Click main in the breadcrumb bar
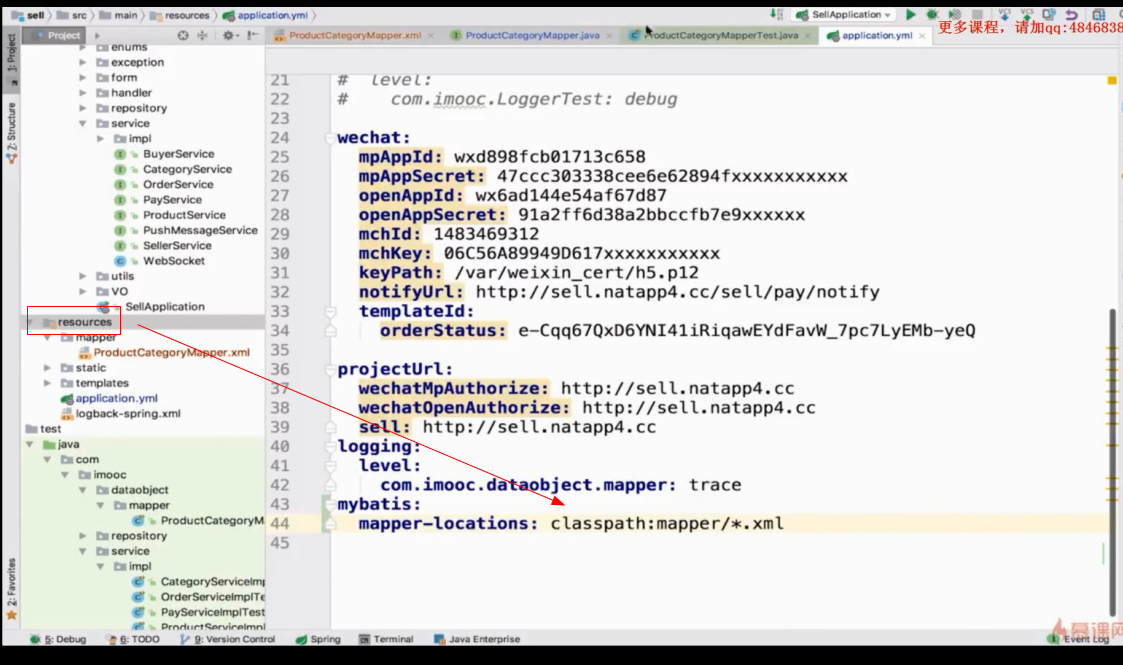This screenshot has height=665, width=1123. pos(118,15)
